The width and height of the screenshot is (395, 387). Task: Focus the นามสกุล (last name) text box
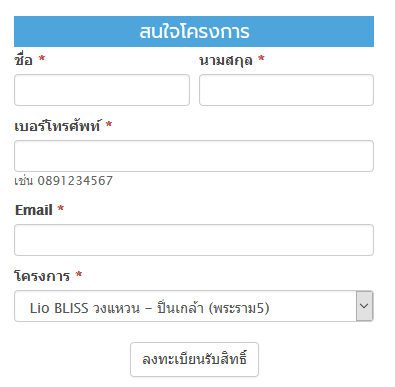coord(286,90)
